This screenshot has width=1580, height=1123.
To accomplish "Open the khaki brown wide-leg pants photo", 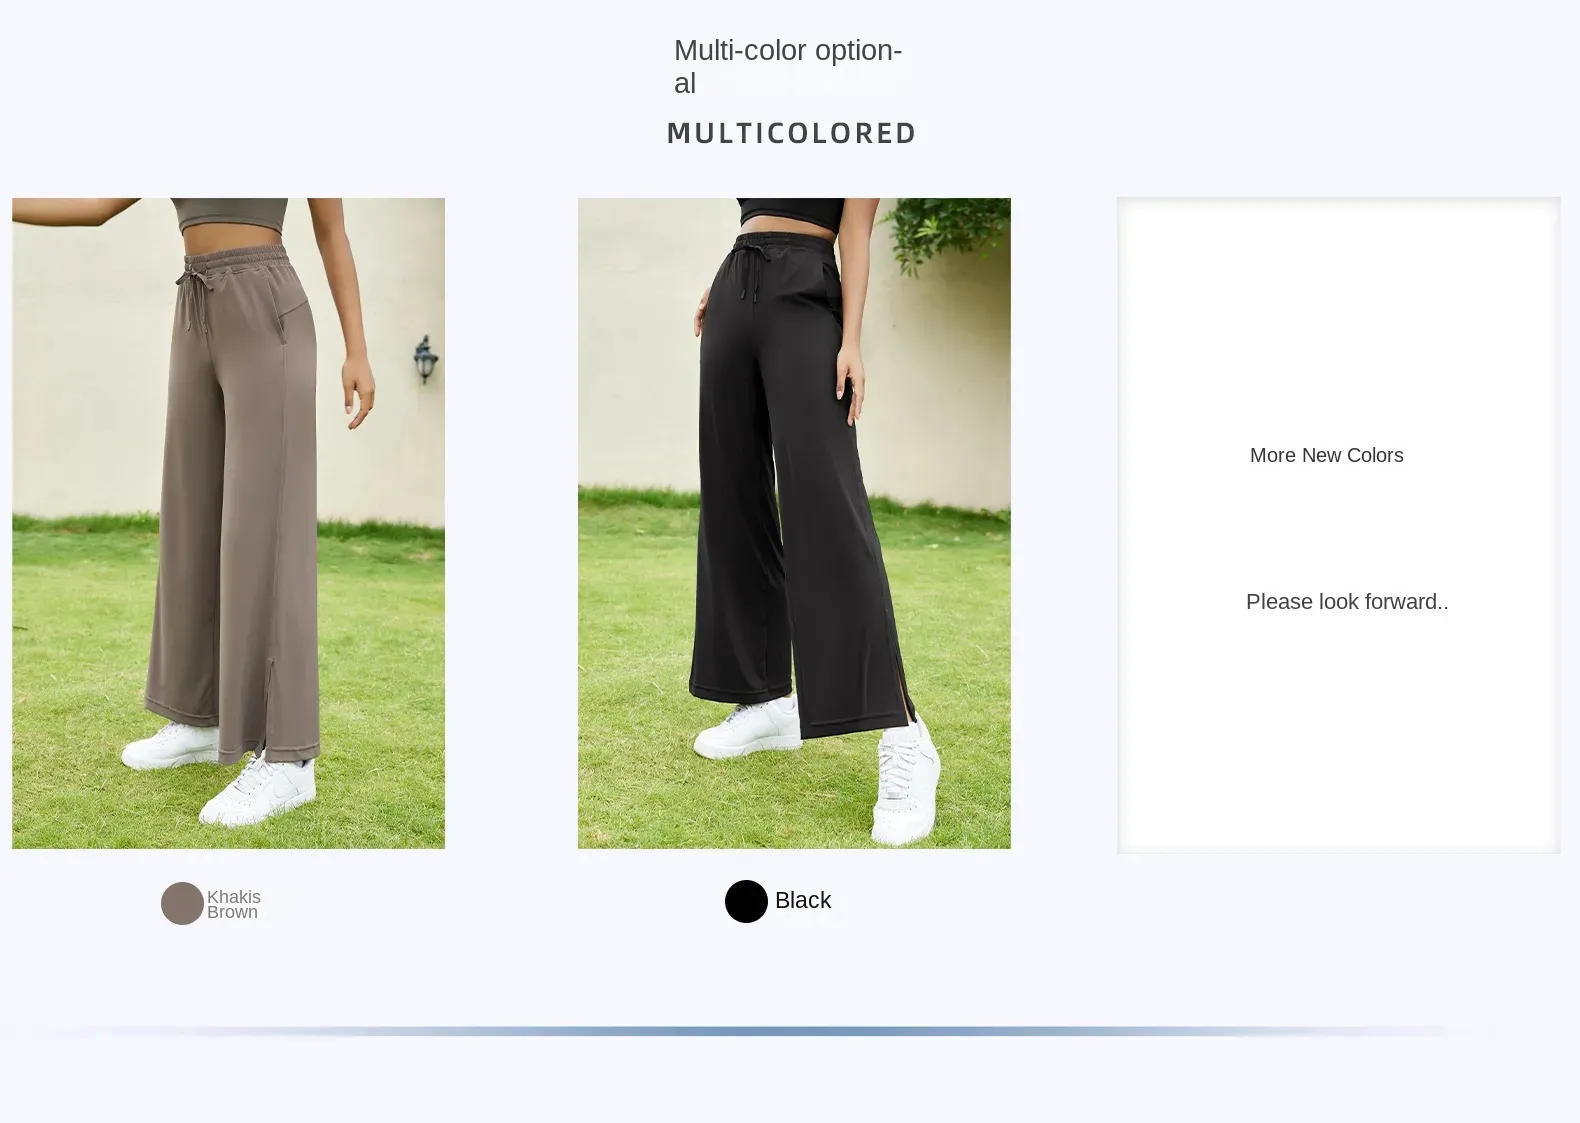I will coord(228,523).
